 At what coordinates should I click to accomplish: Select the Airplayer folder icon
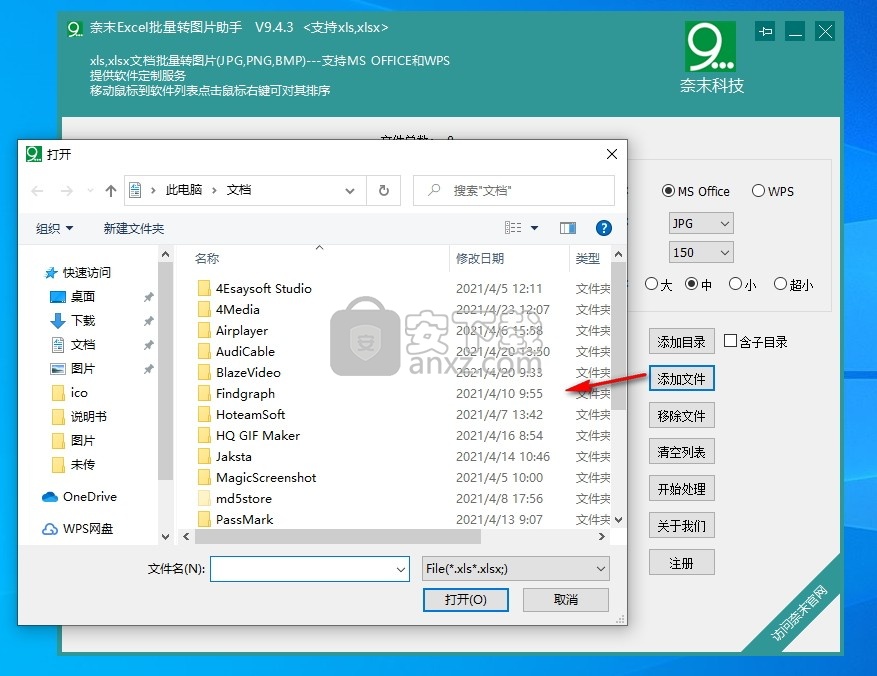[205, 330]
